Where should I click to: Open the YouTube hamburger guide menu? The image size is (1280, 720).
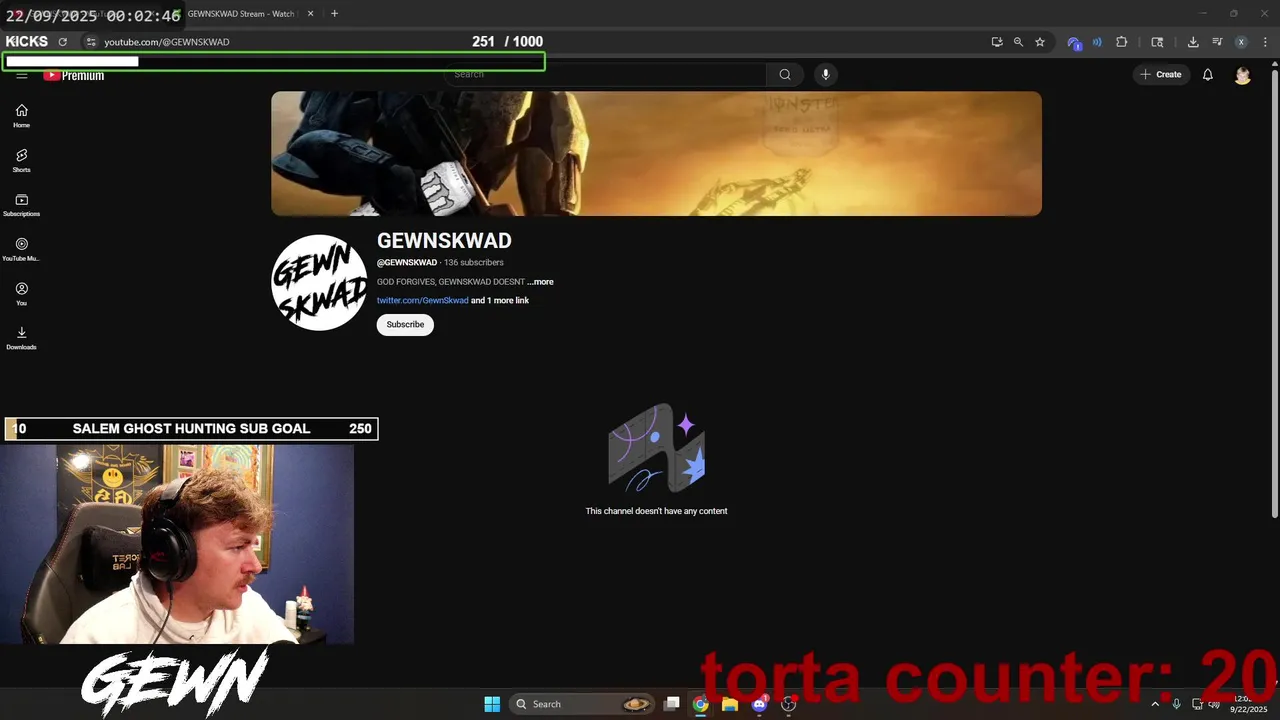point(21,75)
